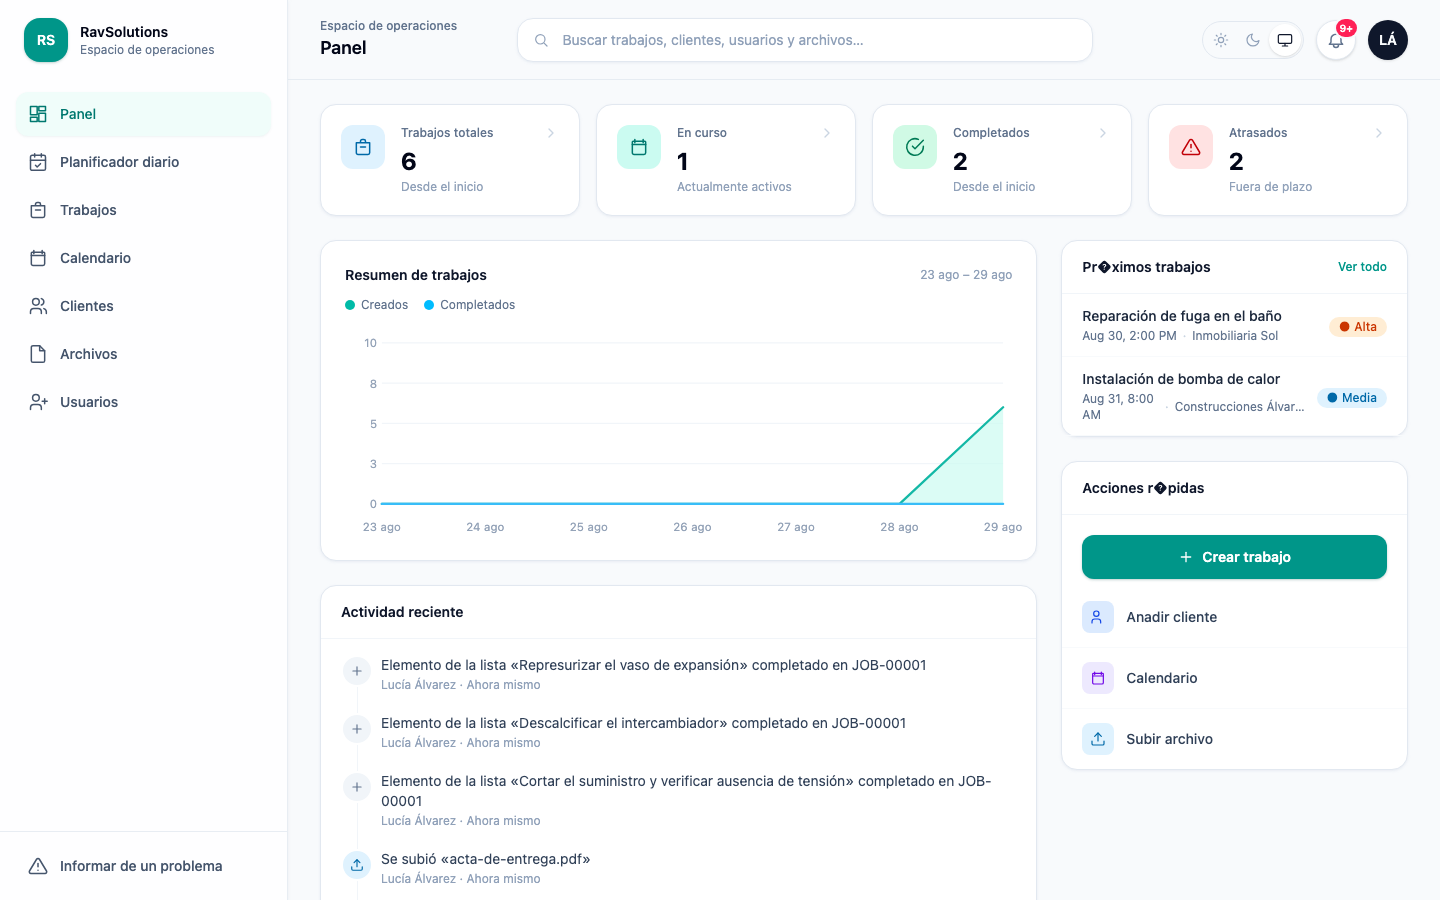Click the warning triangle icon on Atrasados card
The image size is (1440, 900).
click(1191, 147)
